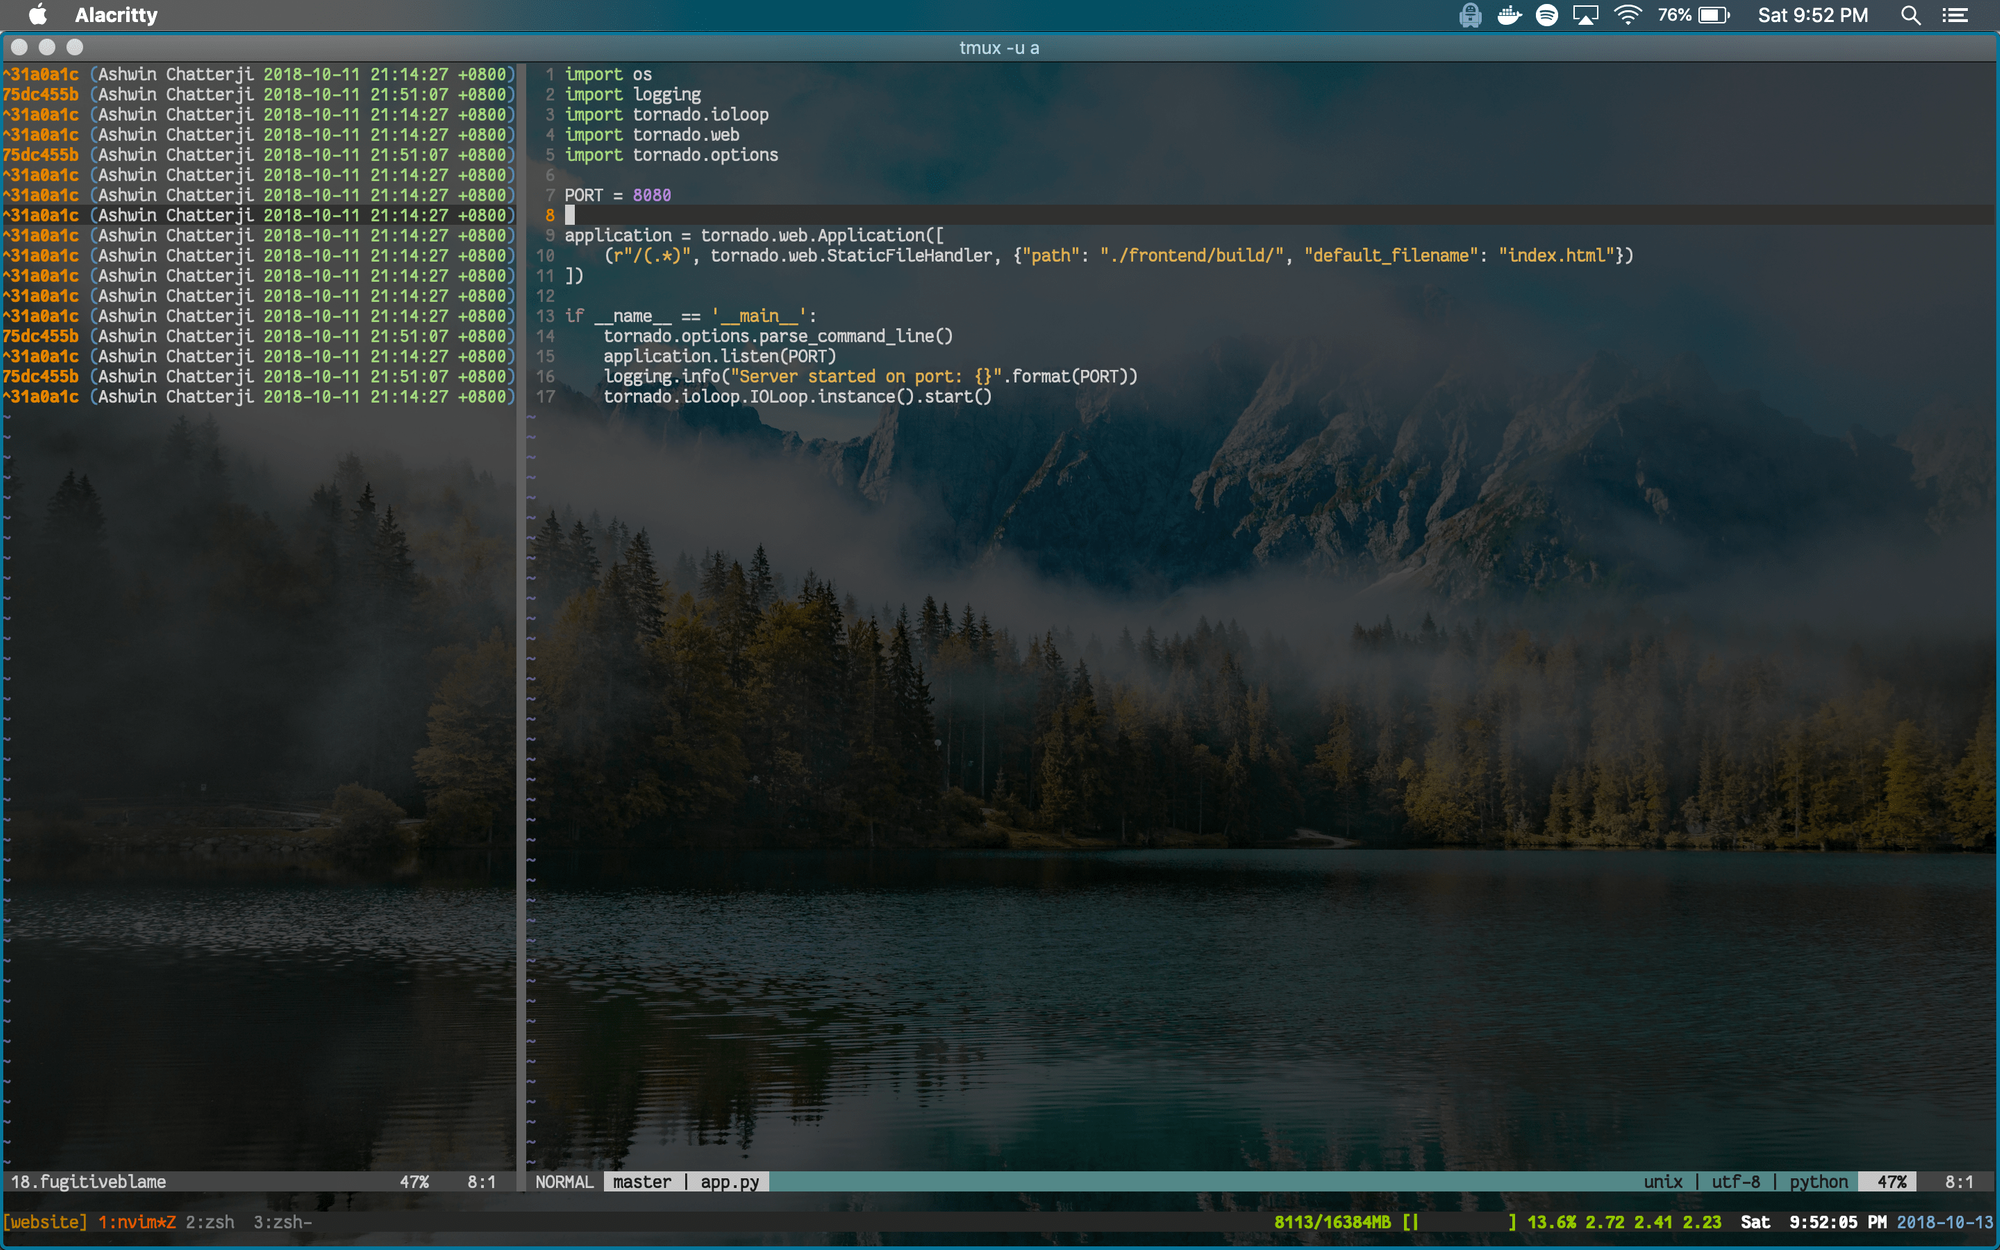Click the Sat 9:52 PM clock
Screen dimensions: 2000x1250
[1813, 15]
